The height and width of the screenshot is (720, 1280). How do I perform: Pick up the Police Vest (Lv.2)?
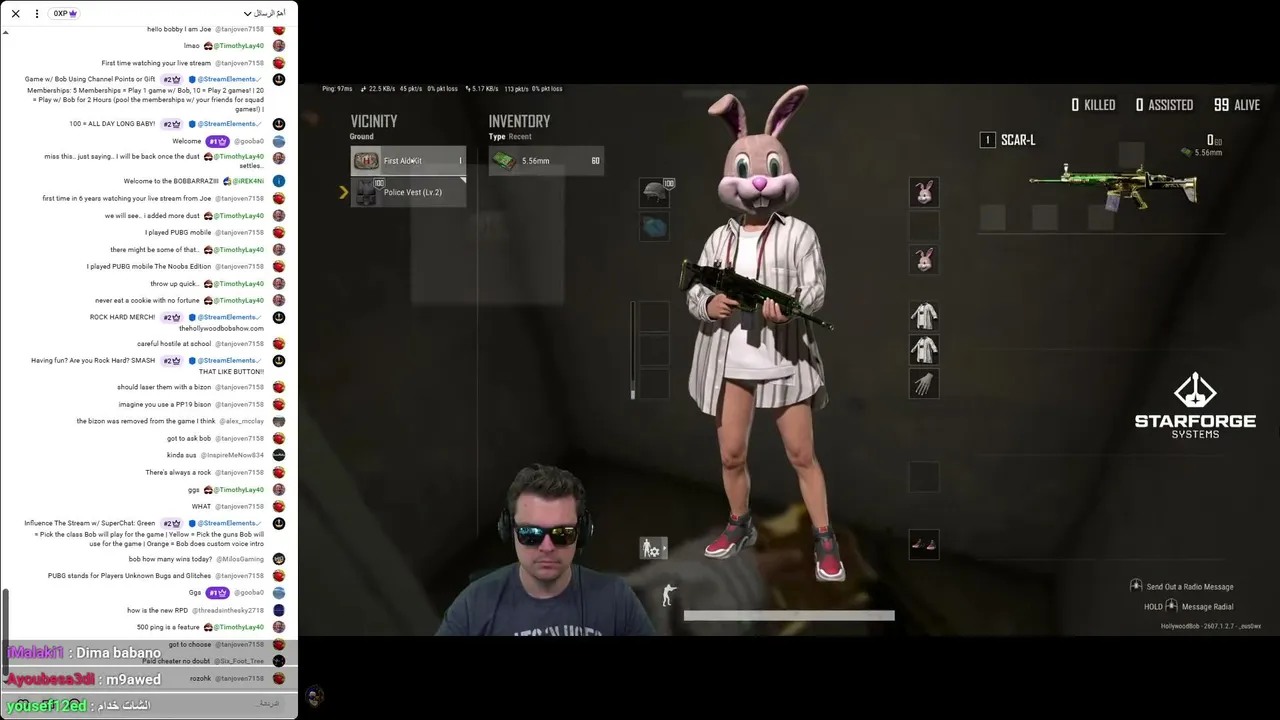tap(408, 192)
